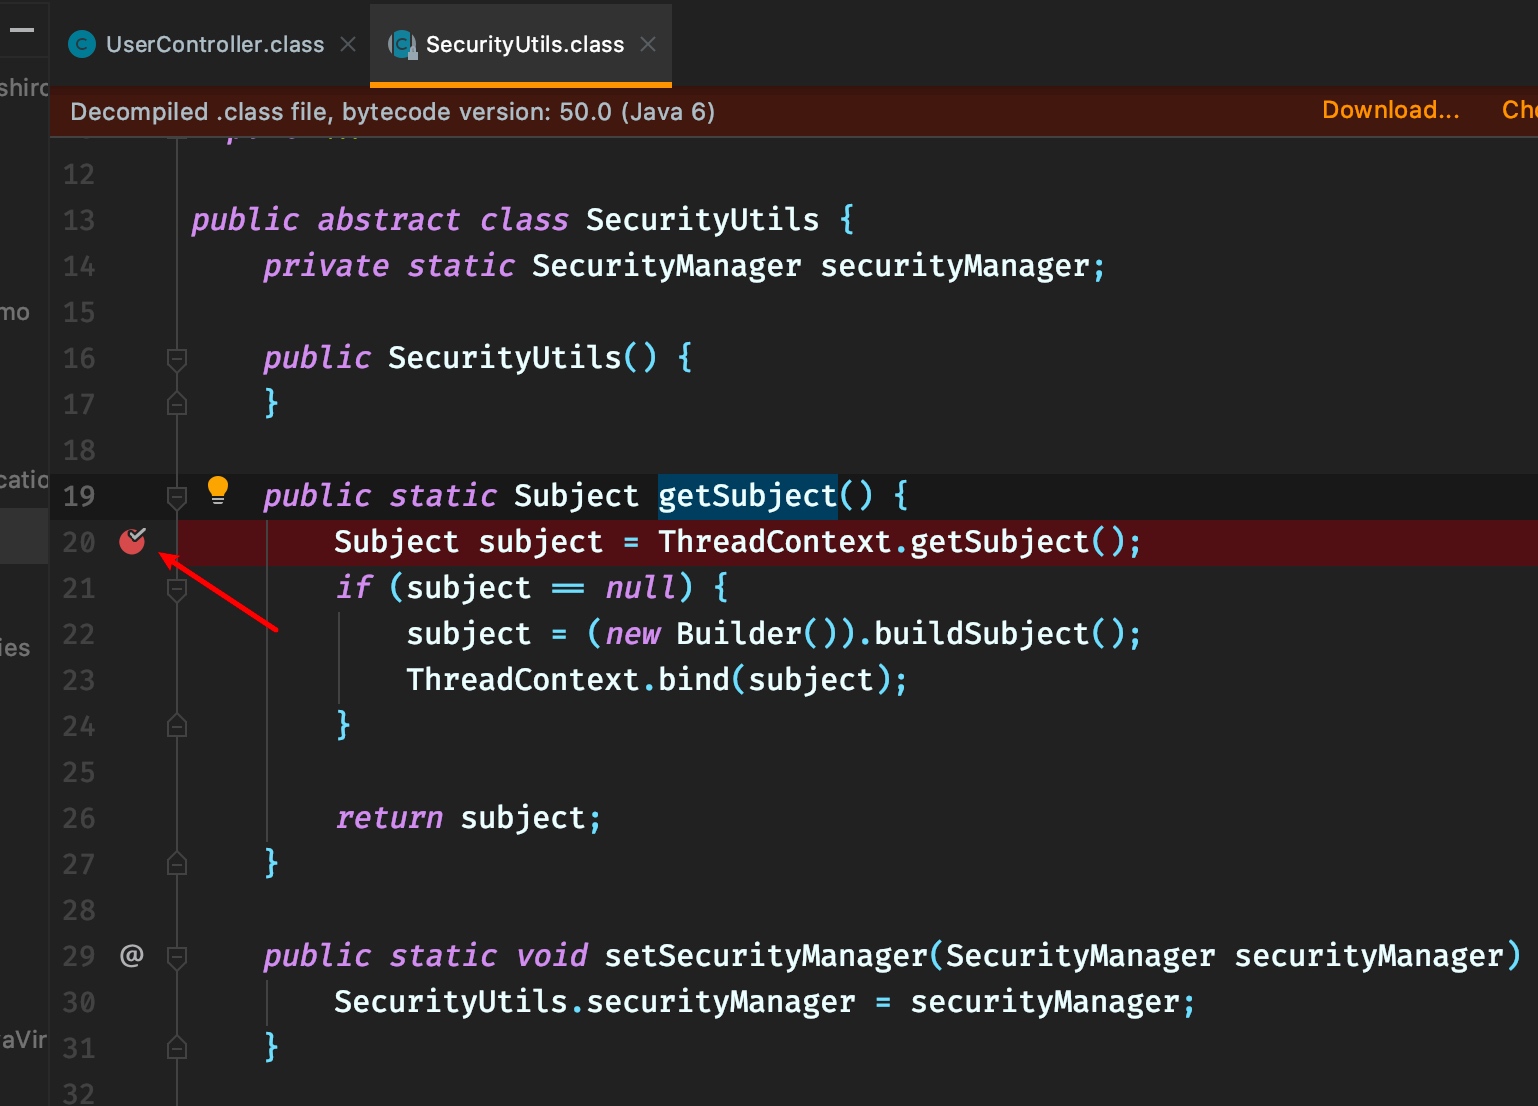Click the highlighted getSubject method name
The height and width of the screenshot is (1106, 1538).
[x=746, y=496]
